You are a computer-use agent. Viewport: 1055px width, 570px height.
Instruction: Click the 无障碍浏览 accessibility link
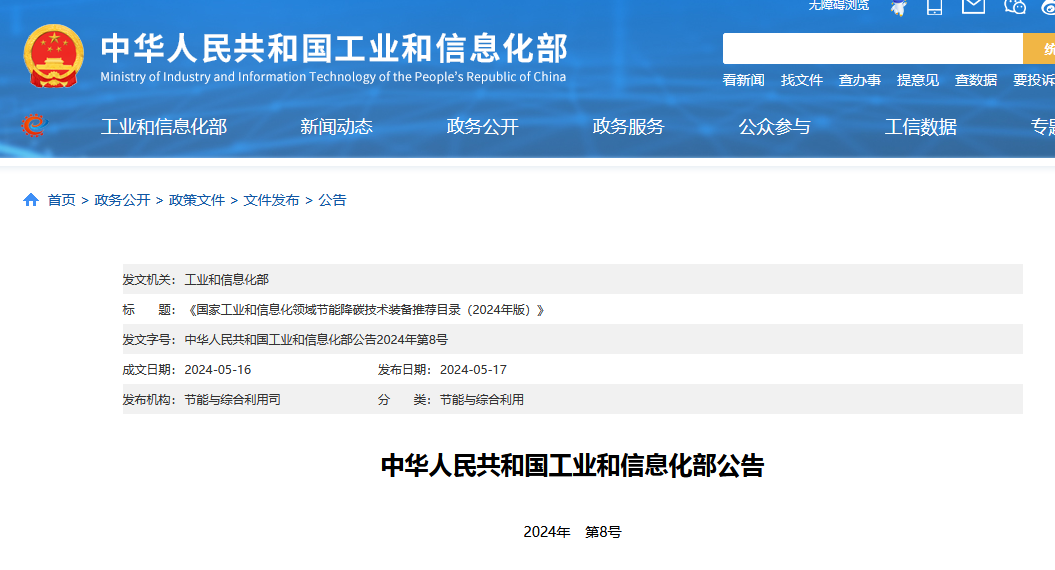(838, 5)
